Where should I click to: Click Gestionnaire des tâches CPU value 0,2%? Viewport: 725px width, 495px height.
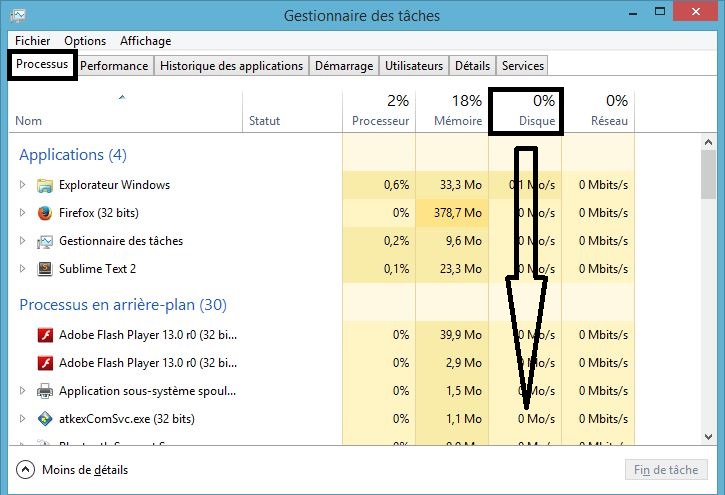pos(396,241)
